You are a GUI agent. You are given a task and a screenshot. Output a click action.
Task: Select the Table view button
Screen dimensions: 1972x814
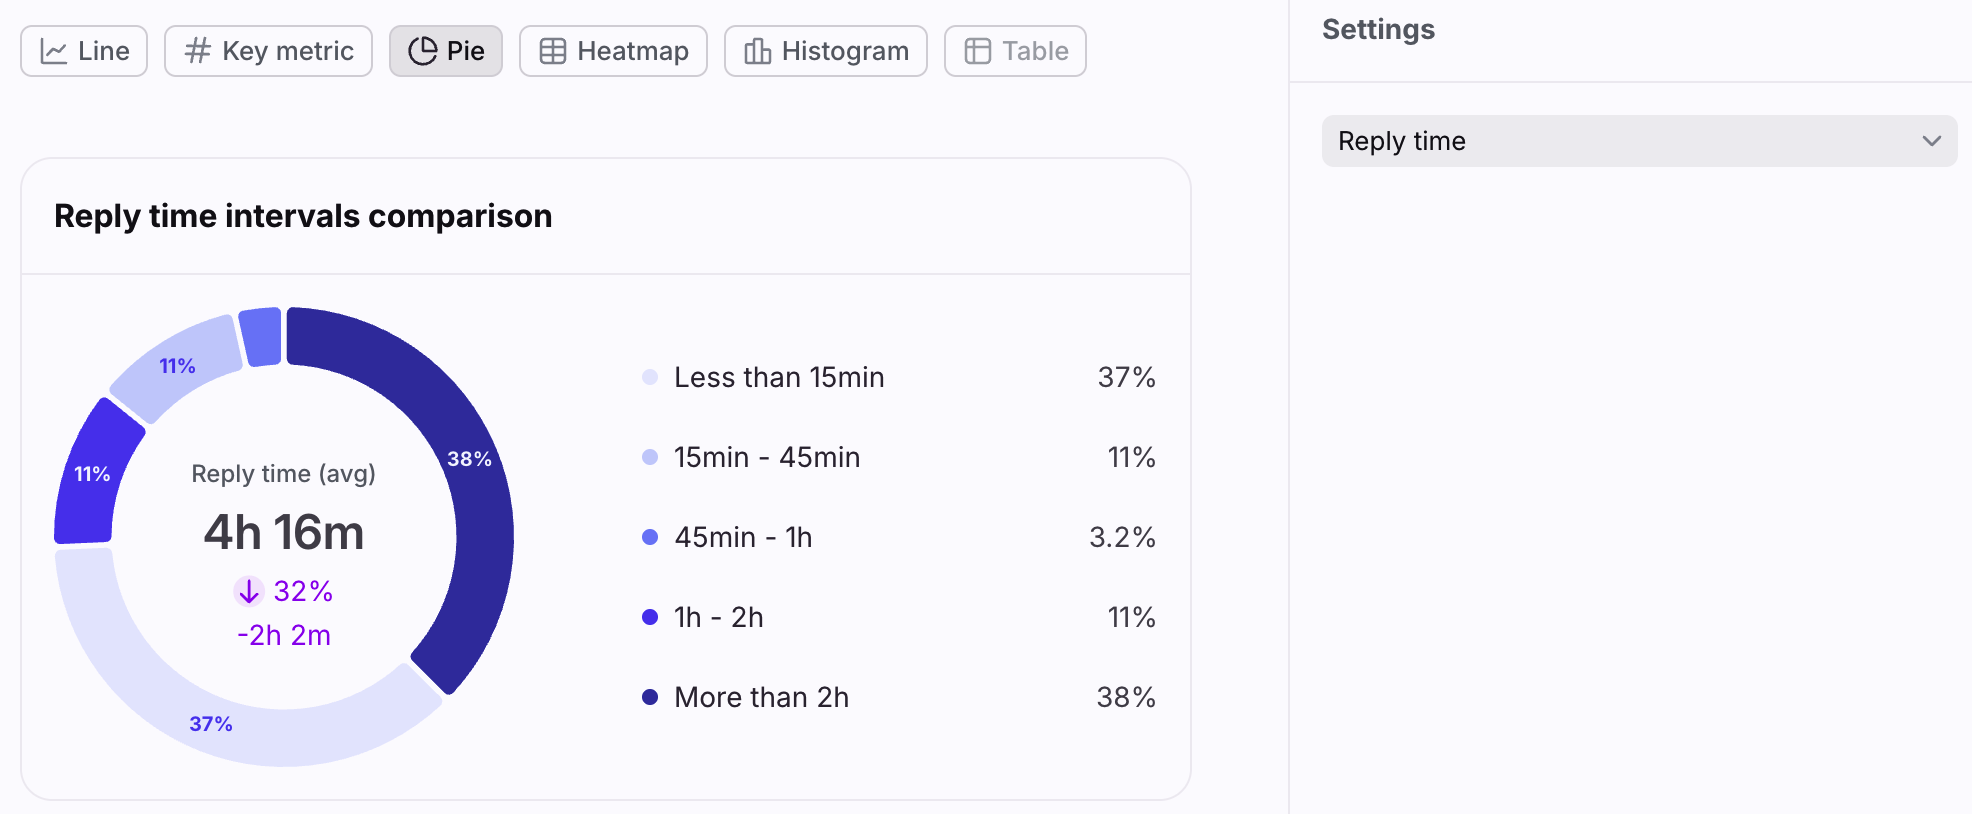click(1015, 51)
